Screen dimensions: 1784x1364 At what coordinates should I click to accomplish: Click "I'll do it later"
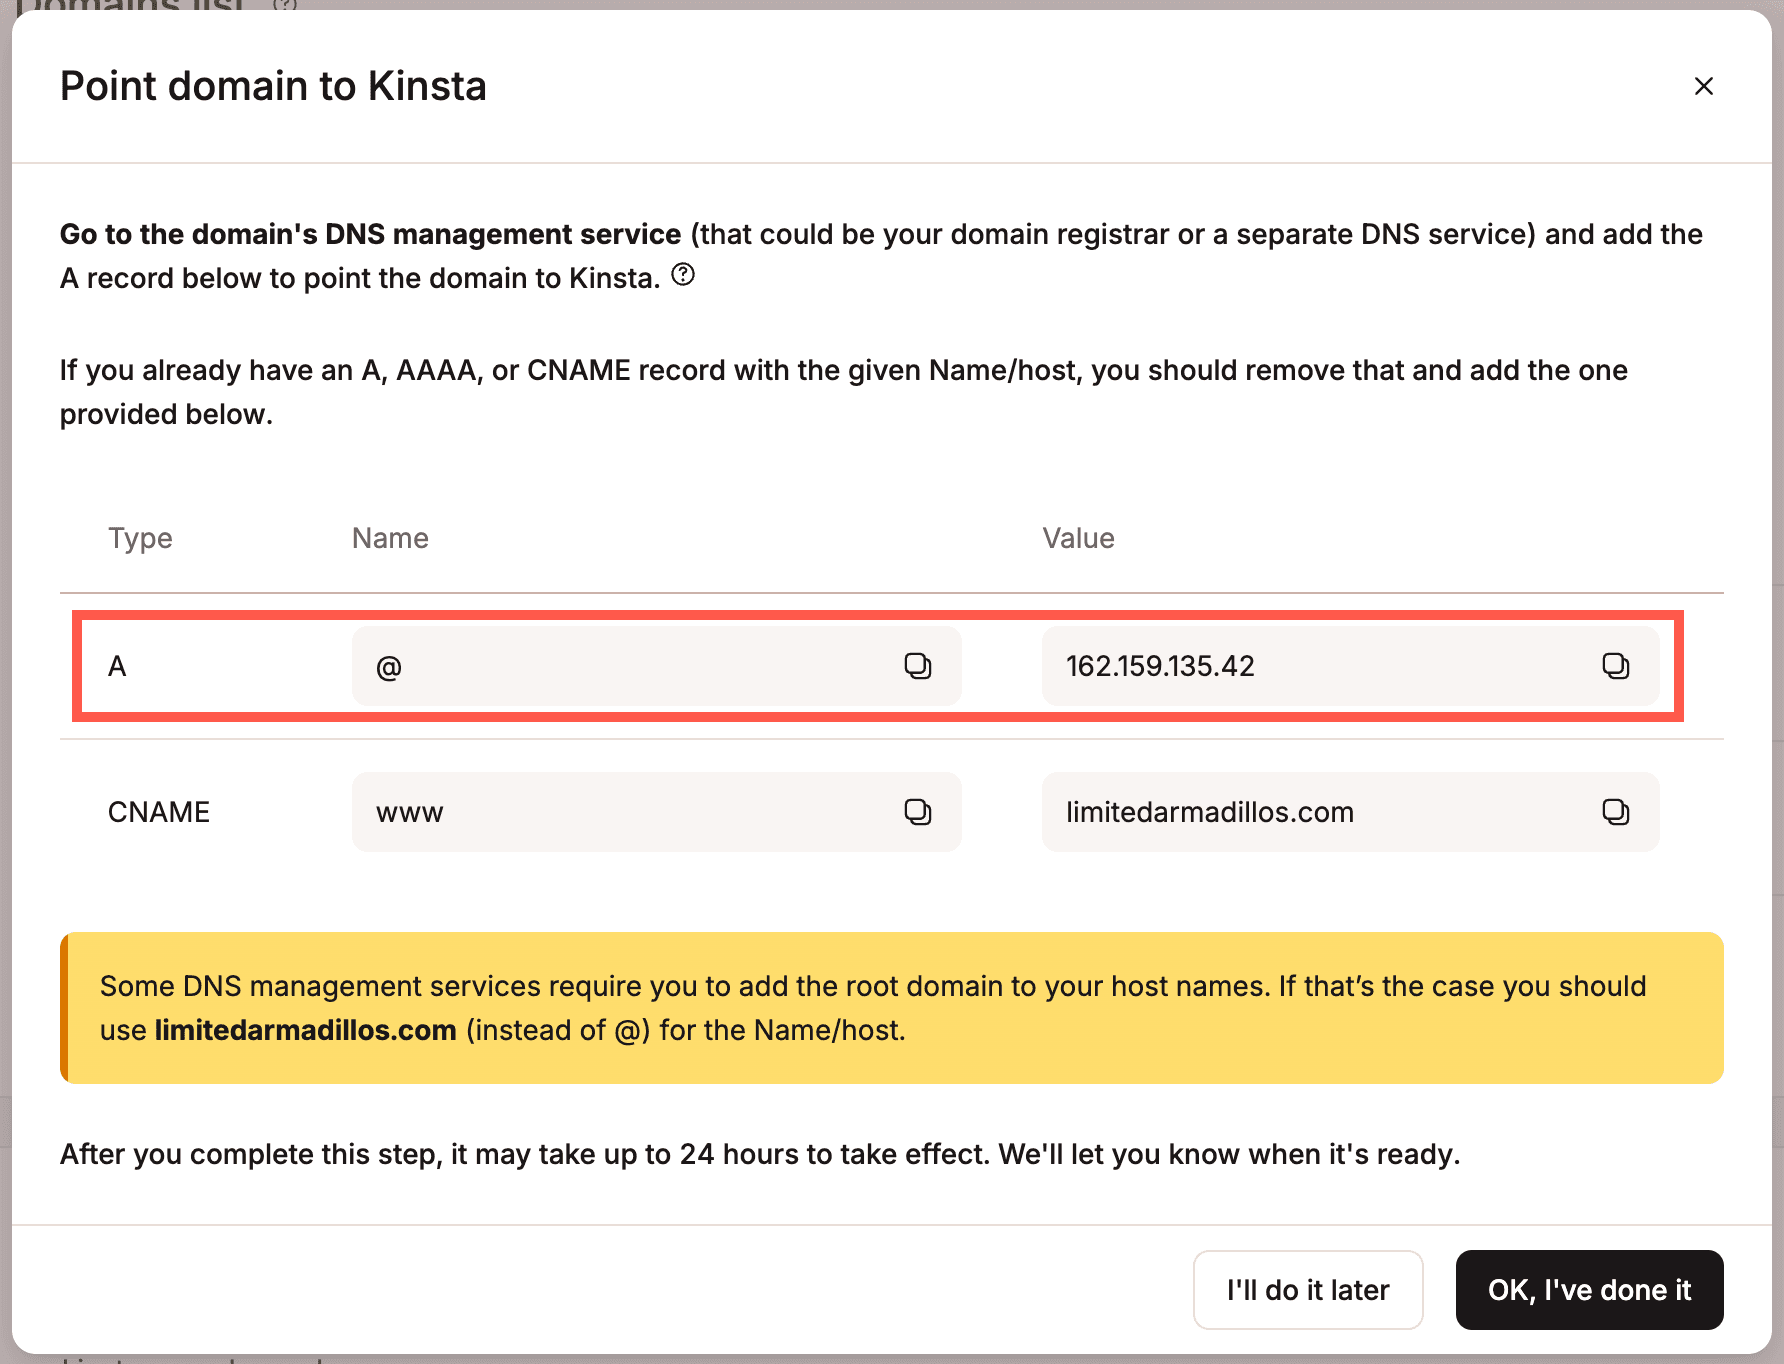tap(1307, 1289)
